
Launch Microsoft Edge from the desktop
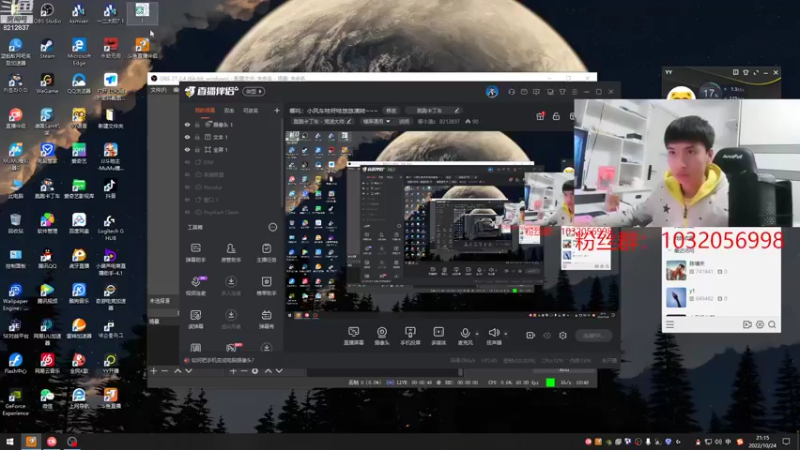79,52
